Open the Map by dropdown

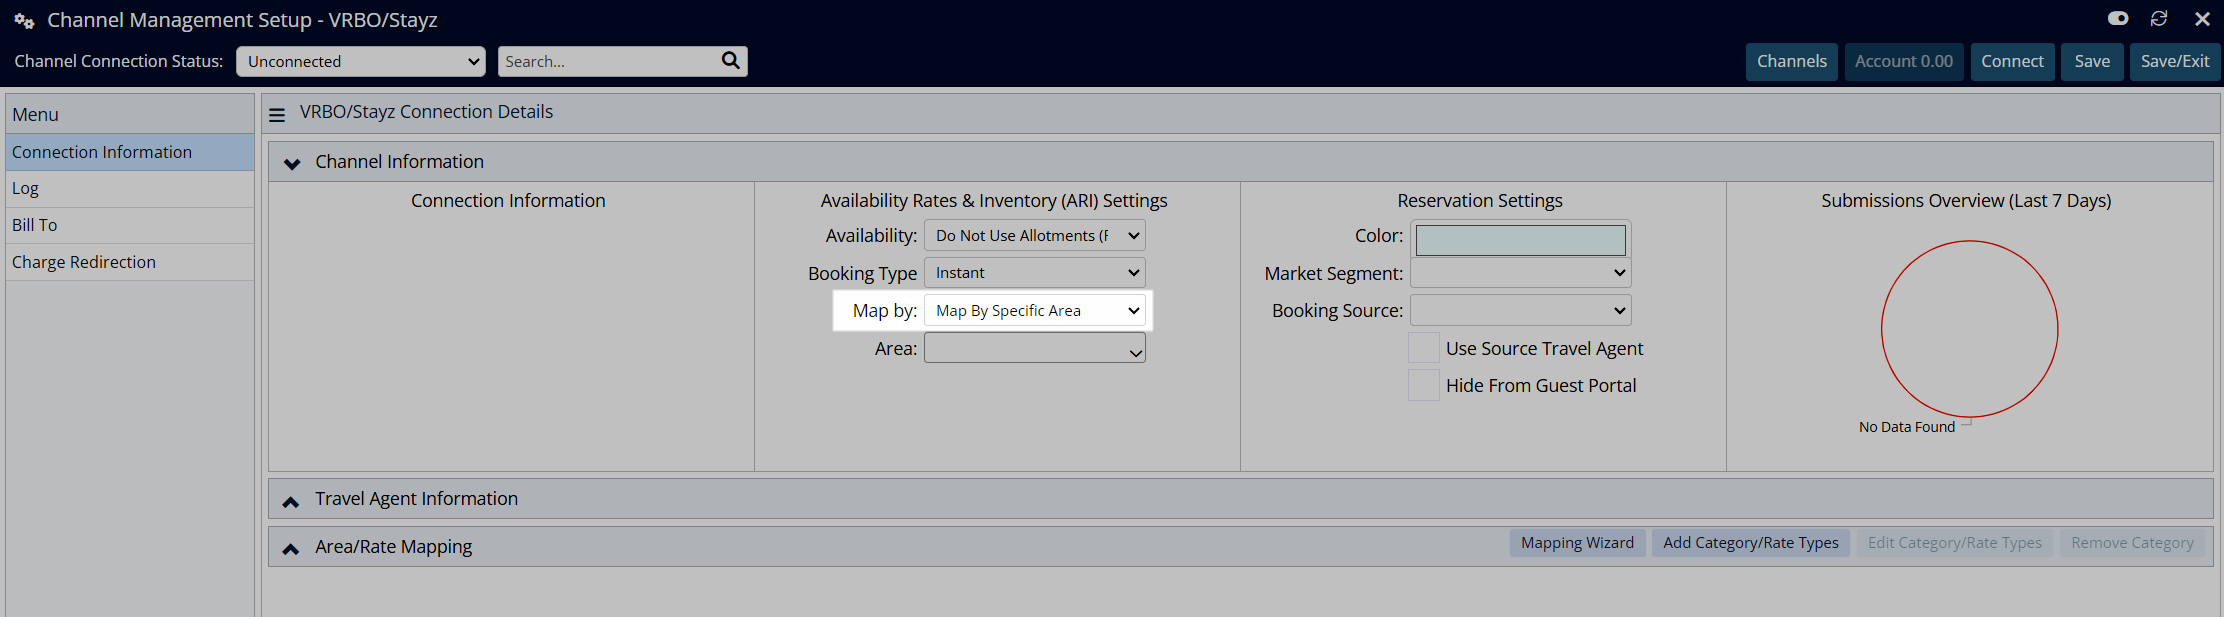coord(1035,311)
